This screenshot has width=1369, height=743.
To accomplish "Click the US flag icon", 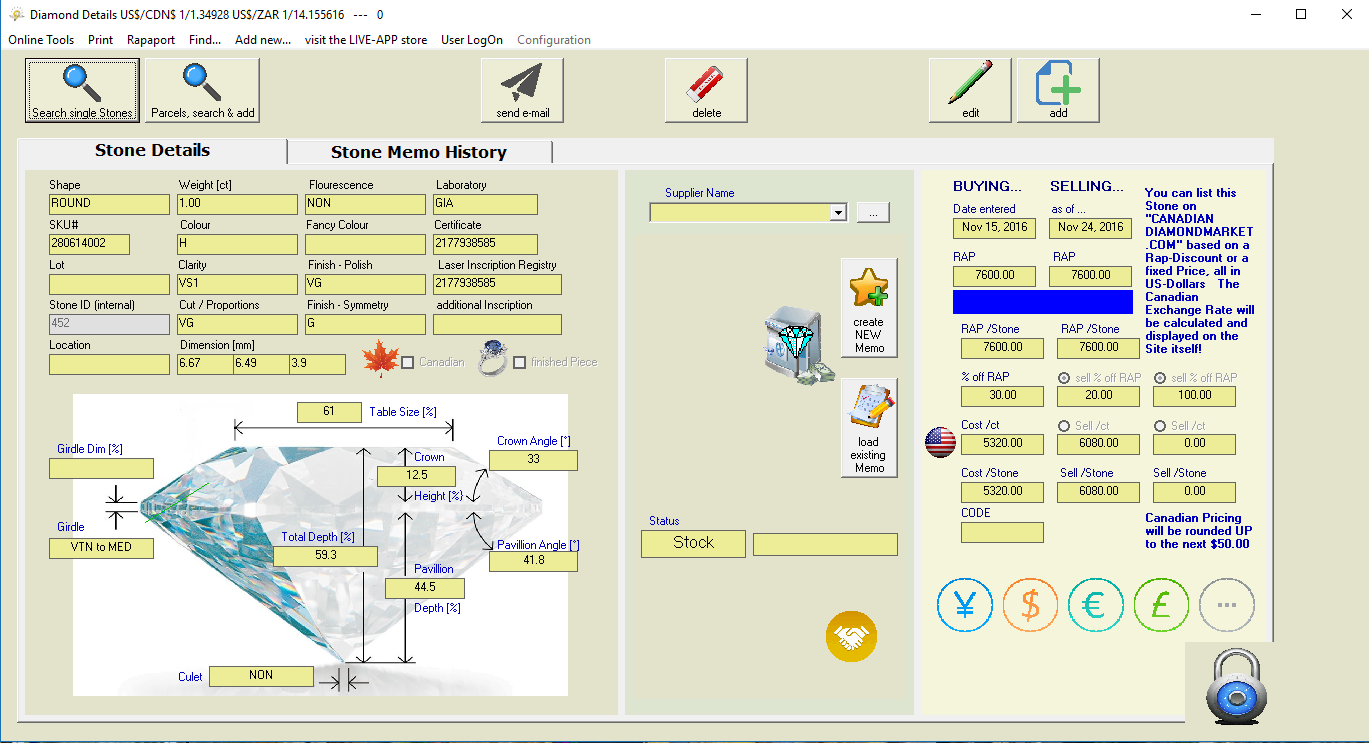I will pyautogui.click(x=940, y=442).
